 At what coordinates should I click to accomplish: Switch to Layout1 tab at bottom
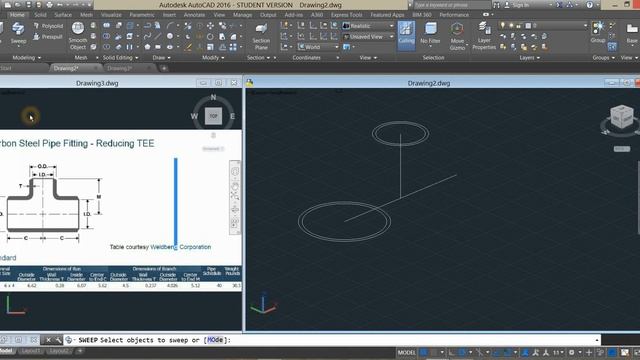click(31, 351)
